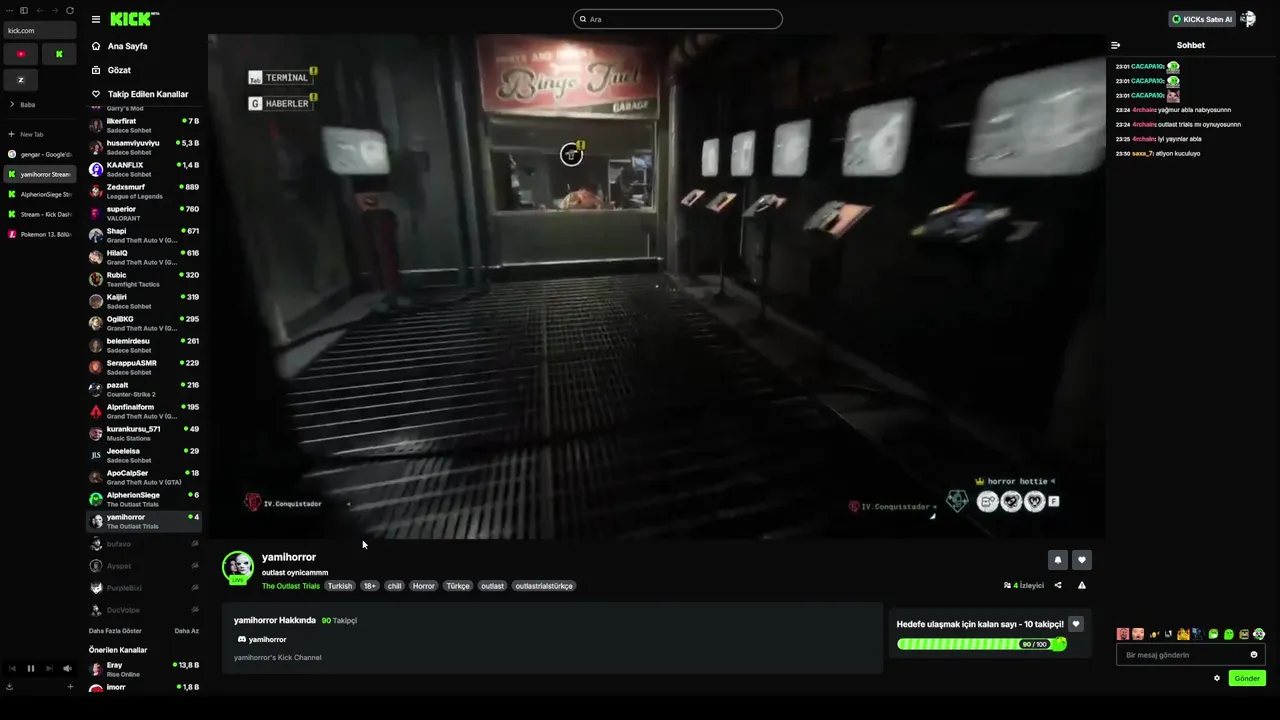
Task: Send chat message with Gönder button
Action: pos(1247,678)
